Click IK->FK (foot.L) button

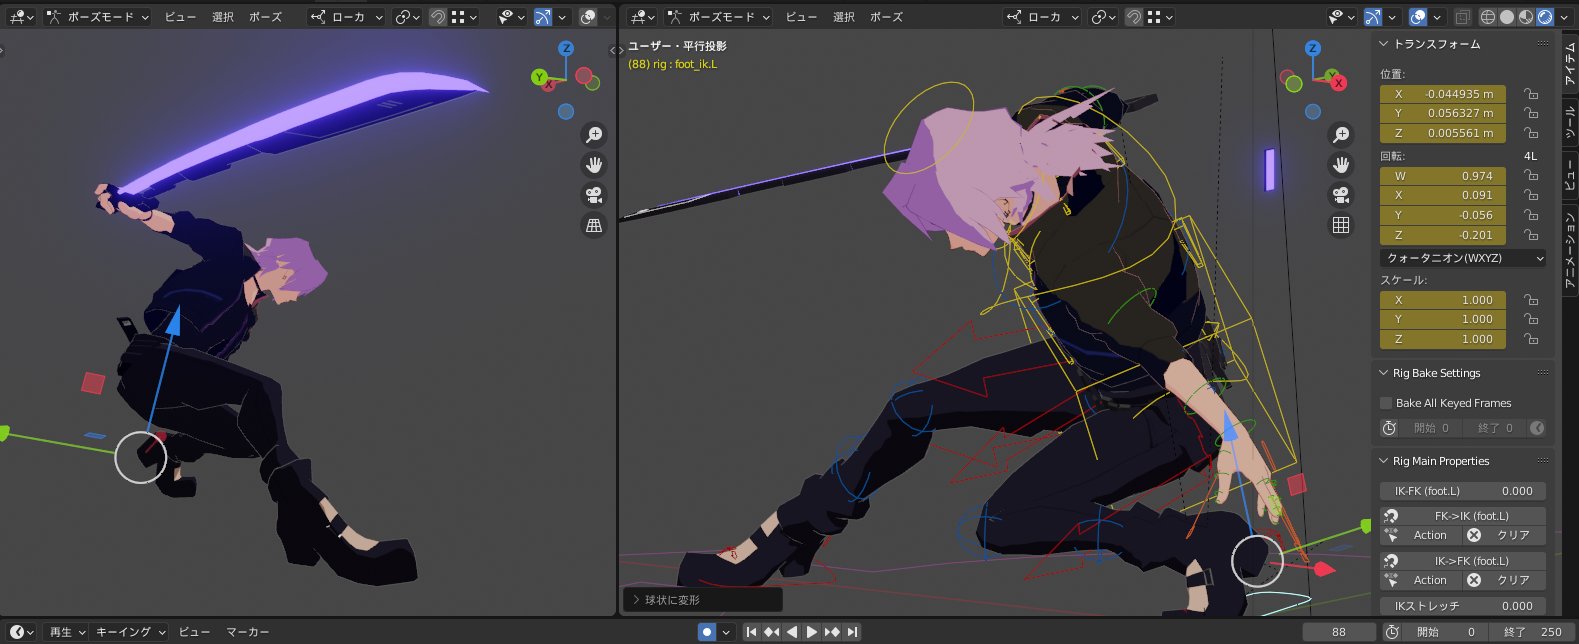click(1463, 561)
